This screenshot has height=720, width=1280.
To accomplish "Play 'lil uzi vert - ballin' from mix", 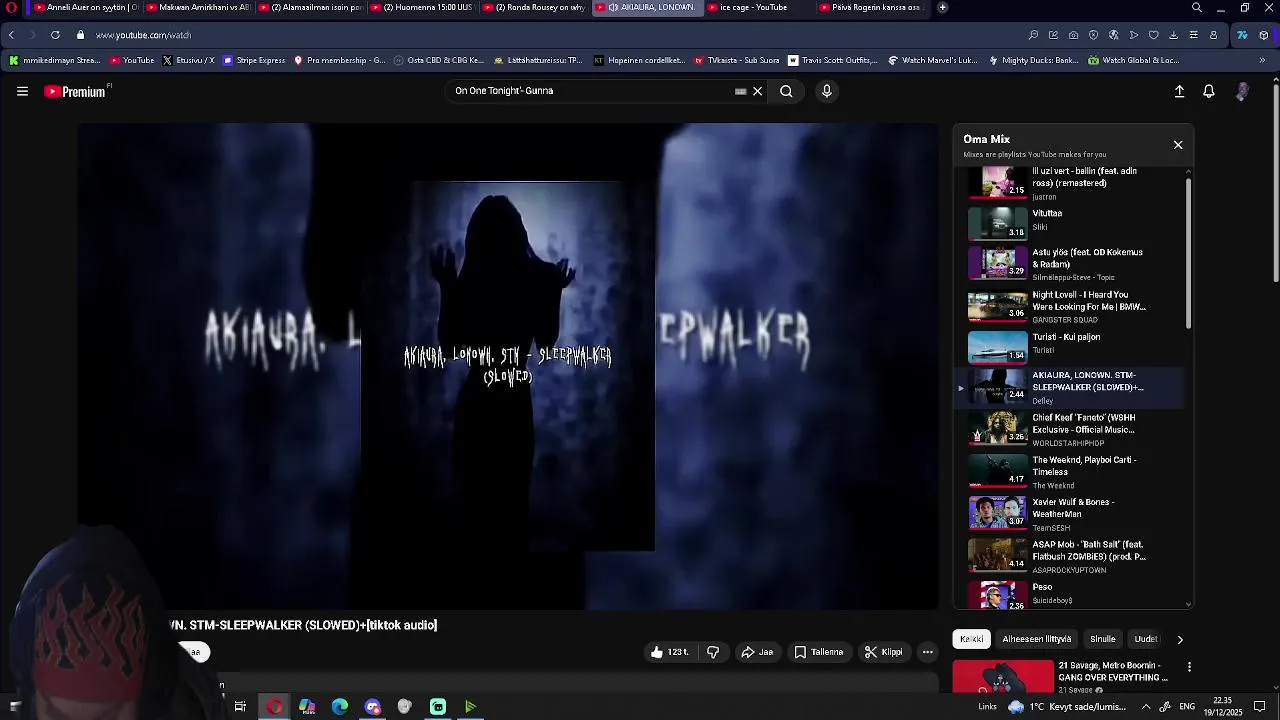I will (1069, 183).
